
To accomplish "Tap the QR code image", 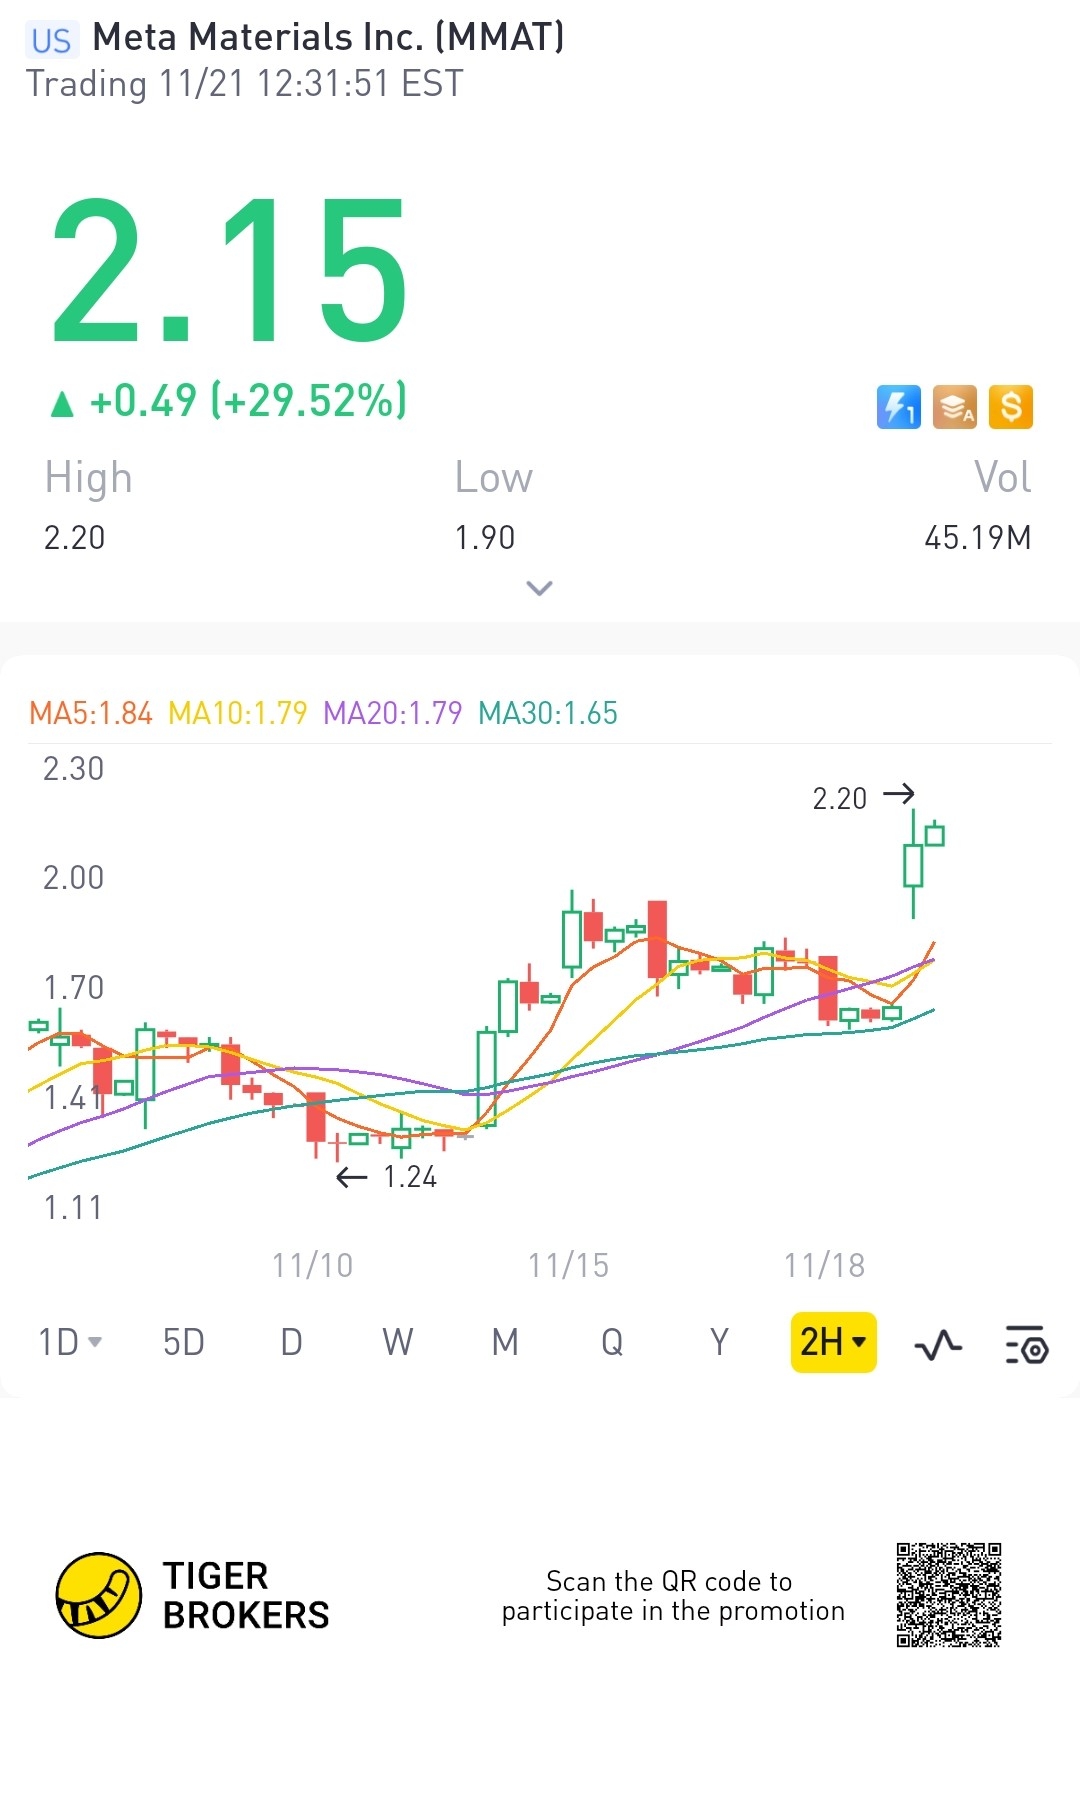I will point(949,1595).
